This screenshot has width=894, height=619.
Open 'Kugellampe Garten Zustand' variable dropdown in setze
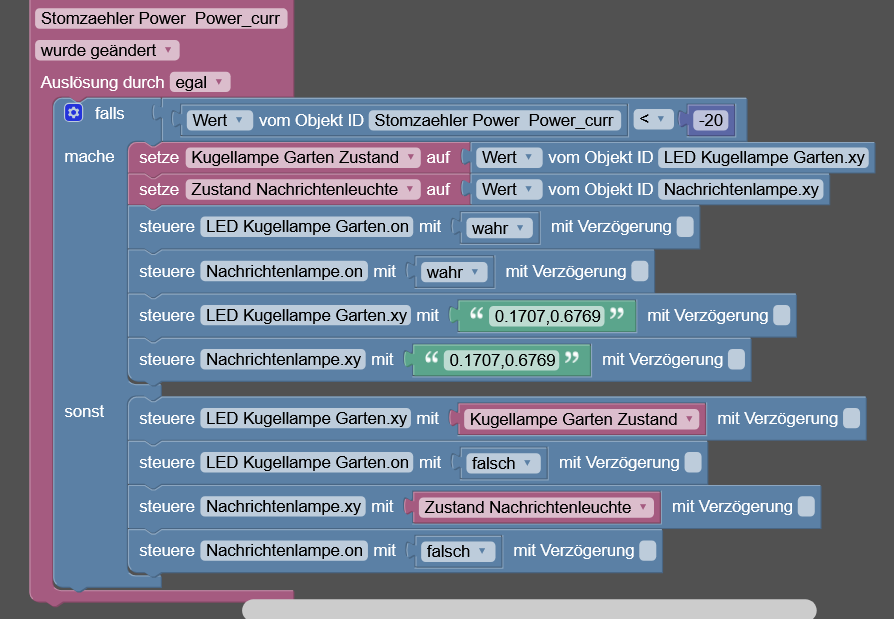[303, 157]
